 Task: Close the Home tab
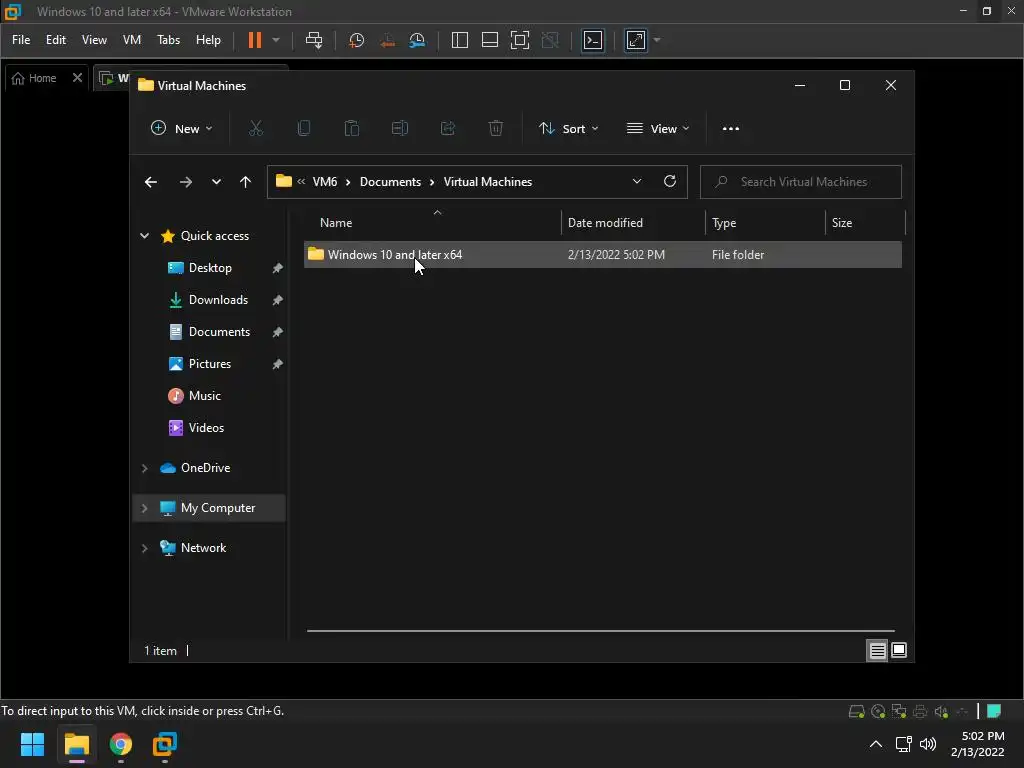coord(77,78)
